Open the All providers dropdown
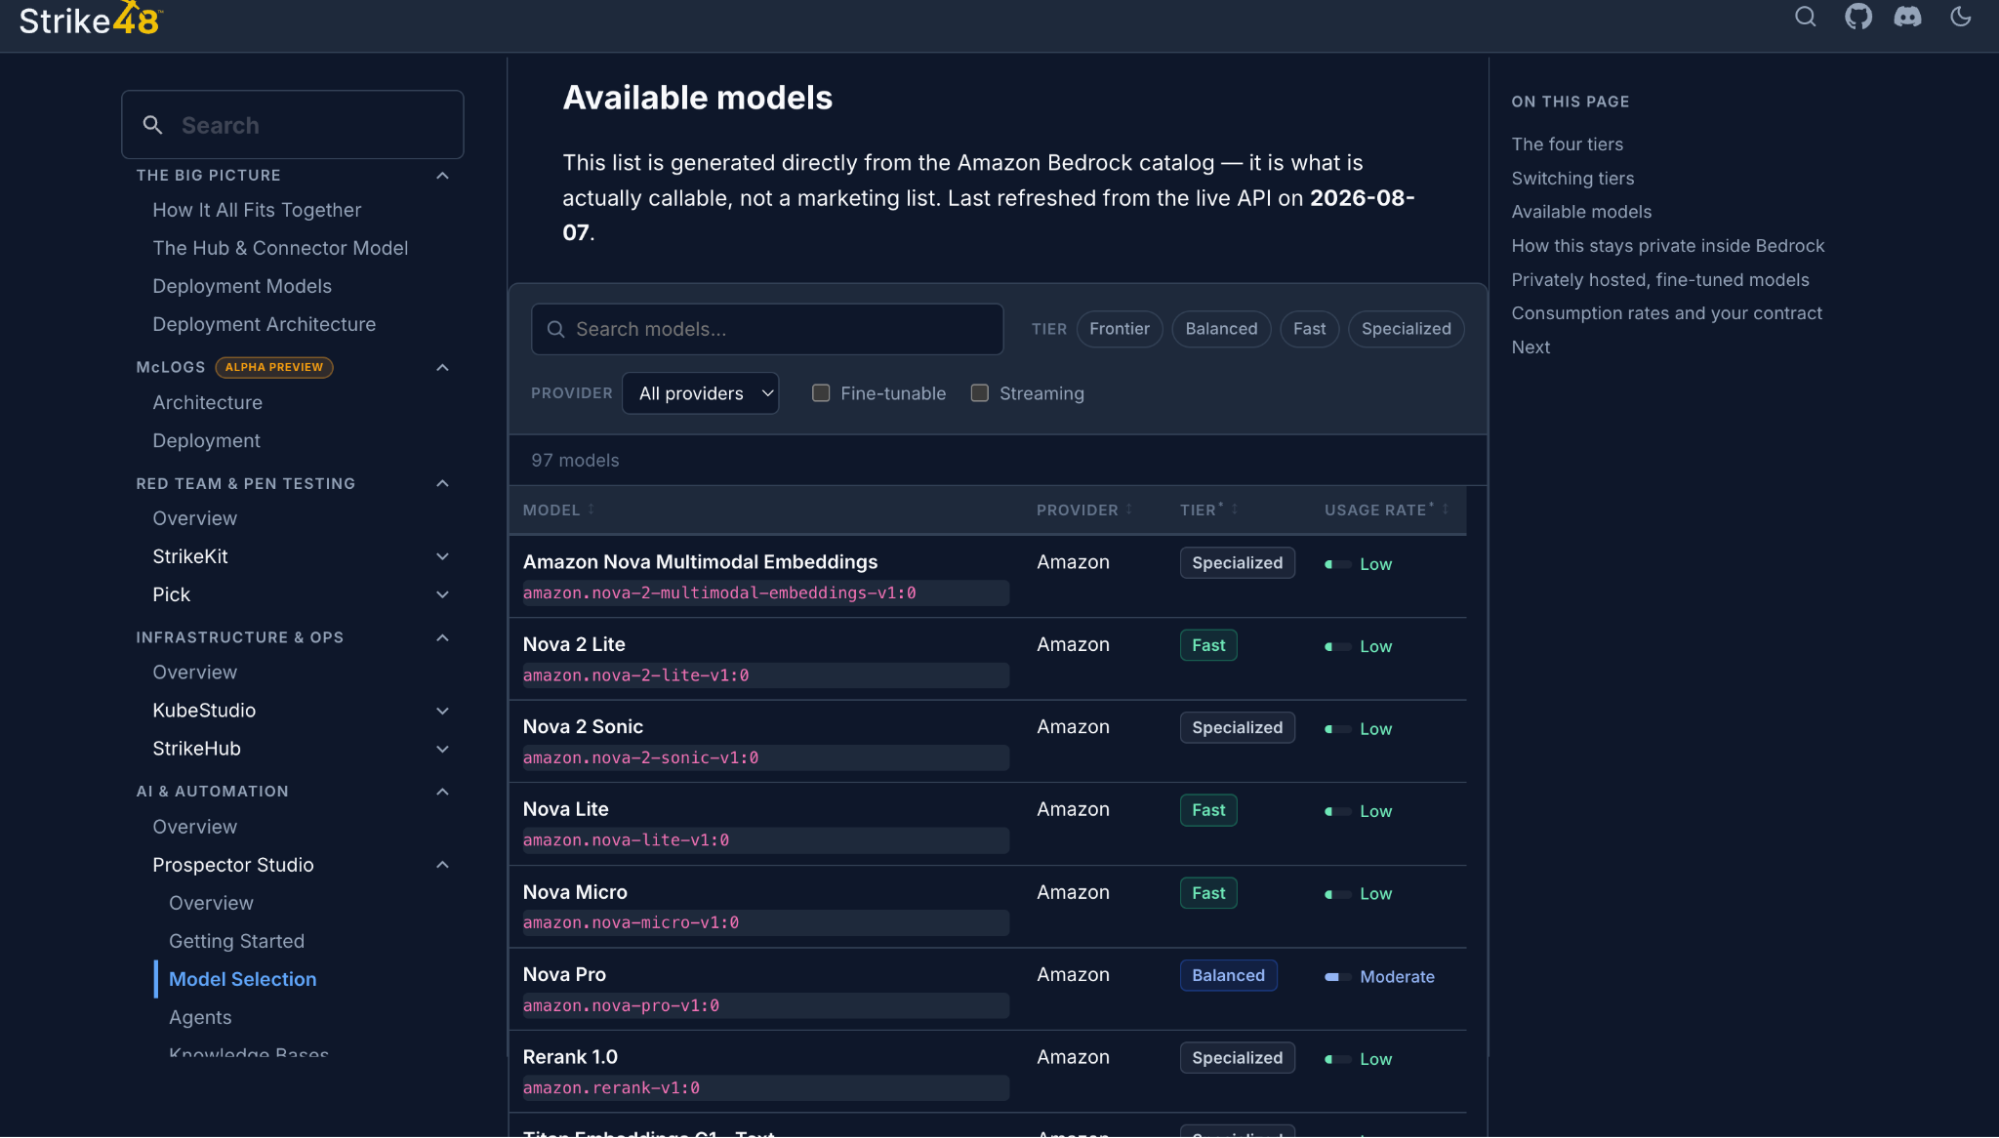The height and width of the screenshot is (1138, 1999). 701,394
